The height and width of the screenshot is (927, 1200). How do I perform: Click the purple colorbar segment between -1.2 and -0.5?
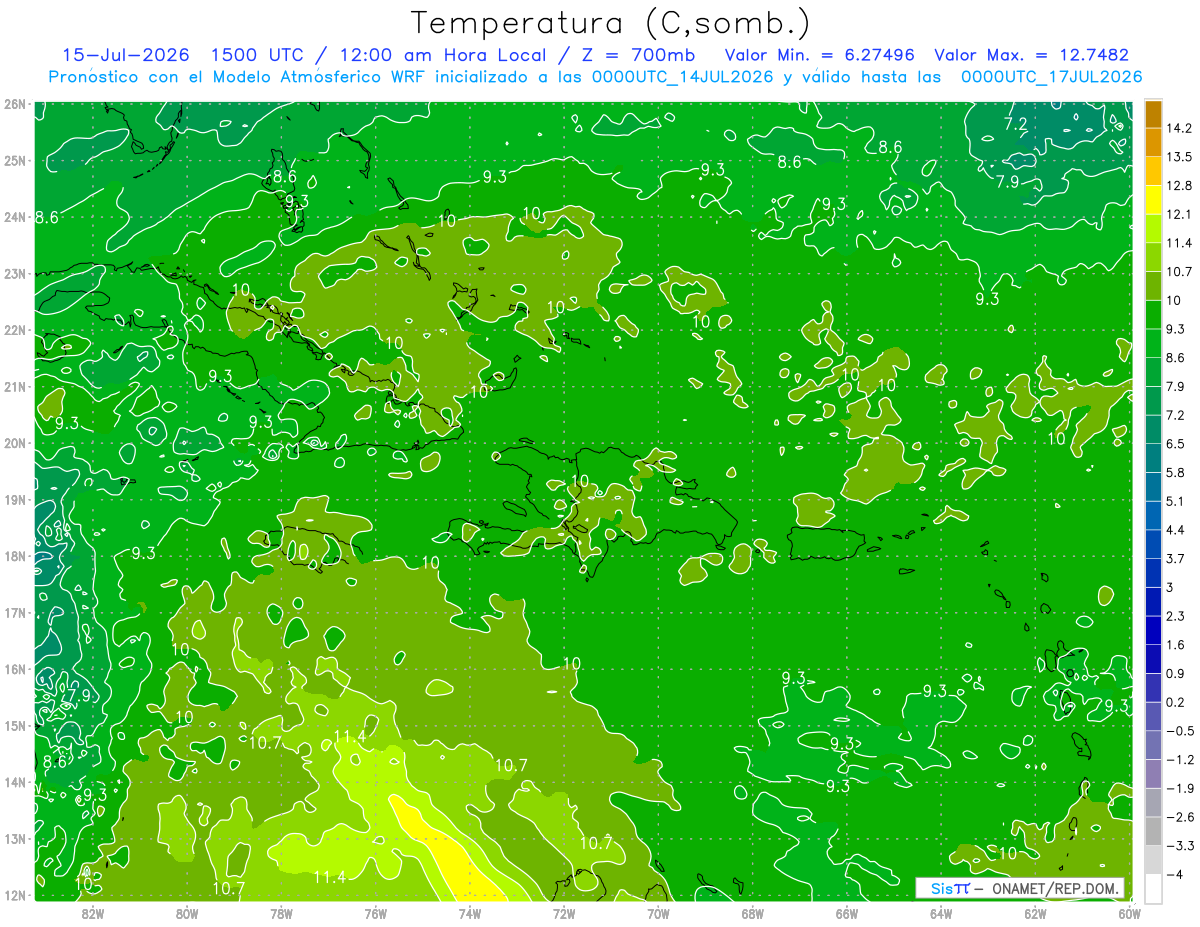click(1153, 745)
